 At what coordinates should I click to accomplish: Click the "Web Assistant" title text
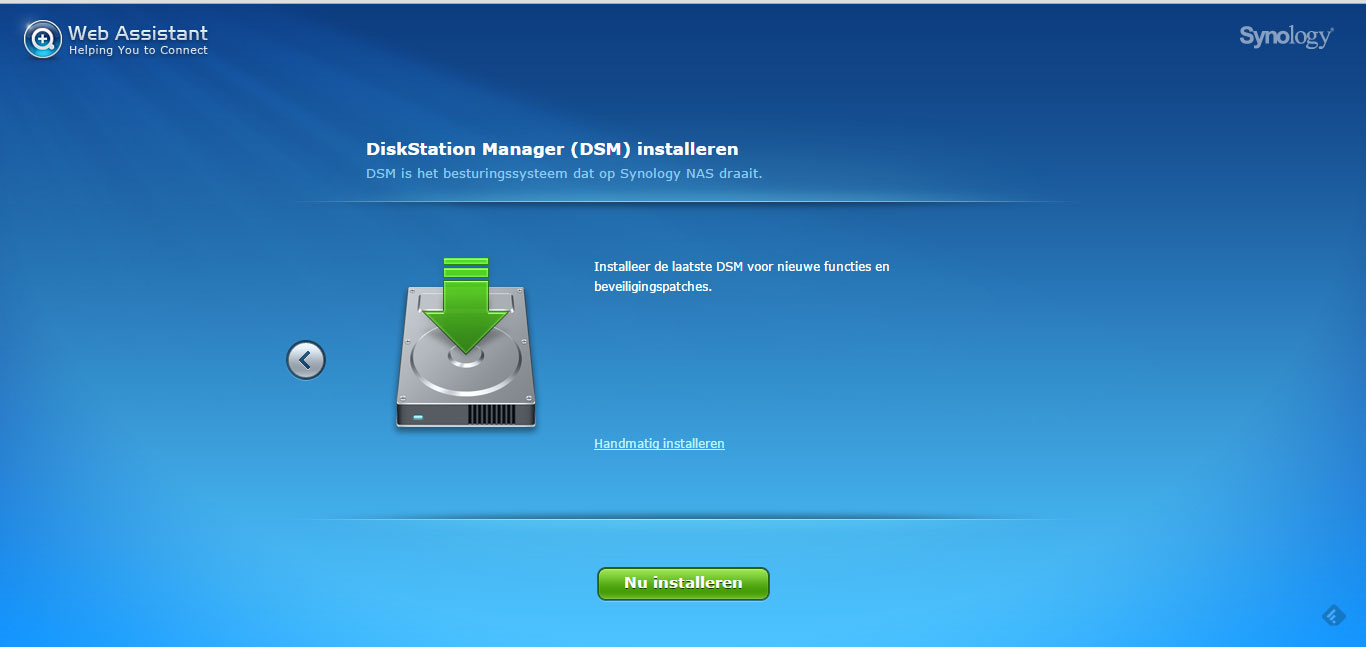(138, 33)
